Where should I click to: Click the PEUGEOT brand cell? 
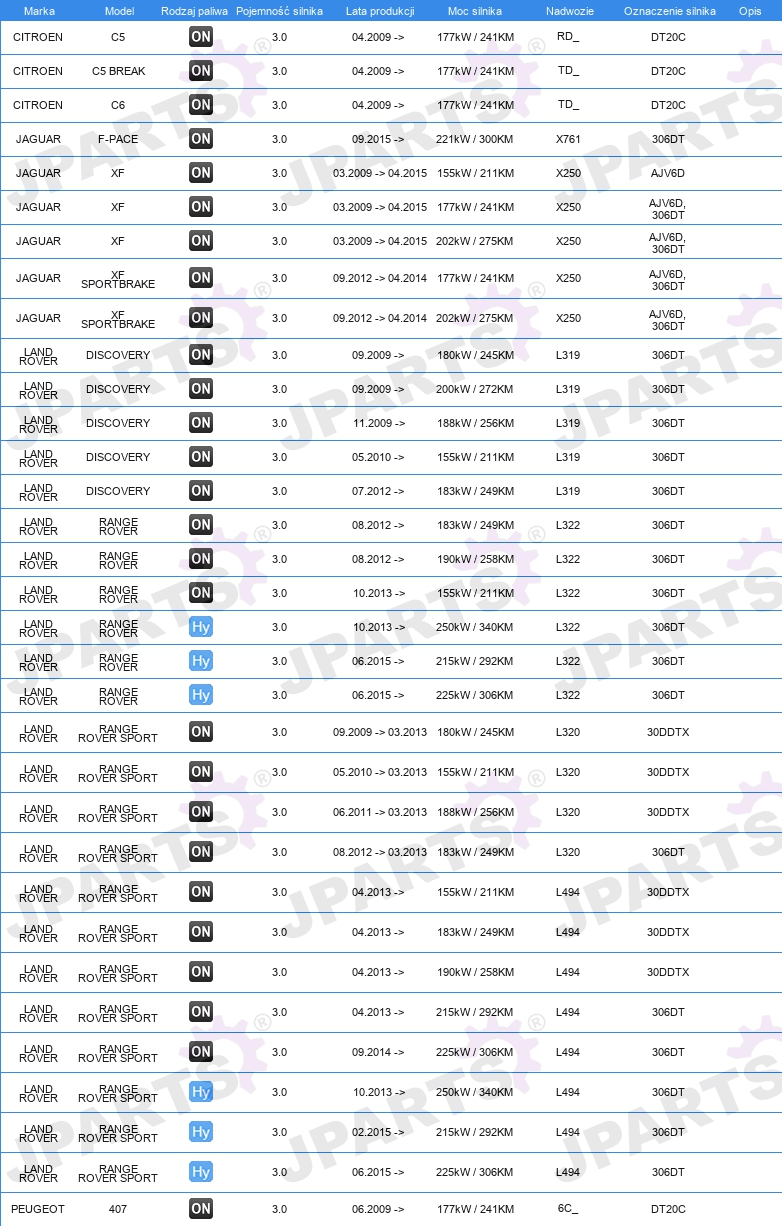click(38, 1209)
